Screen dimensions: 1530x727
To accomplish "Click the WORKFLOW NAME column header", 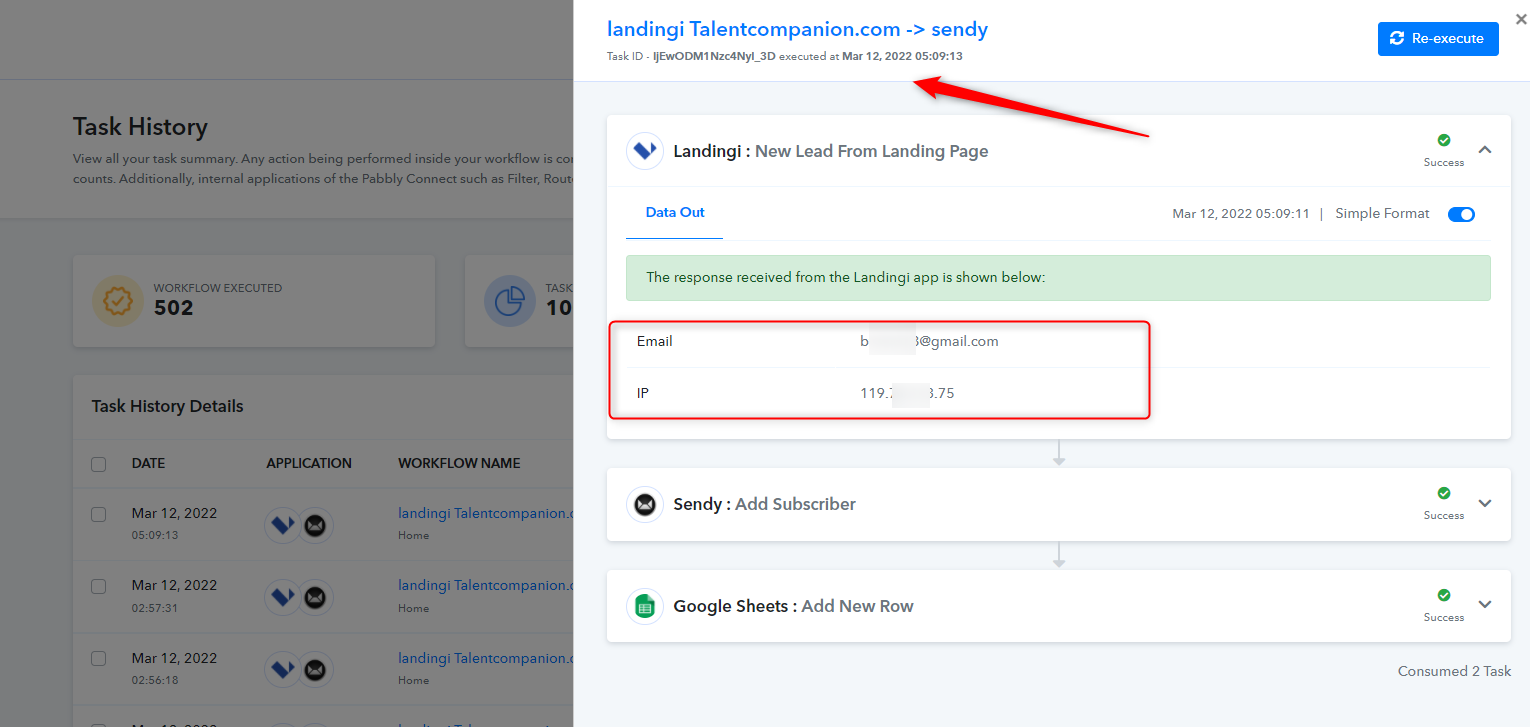I will (459, 463).
